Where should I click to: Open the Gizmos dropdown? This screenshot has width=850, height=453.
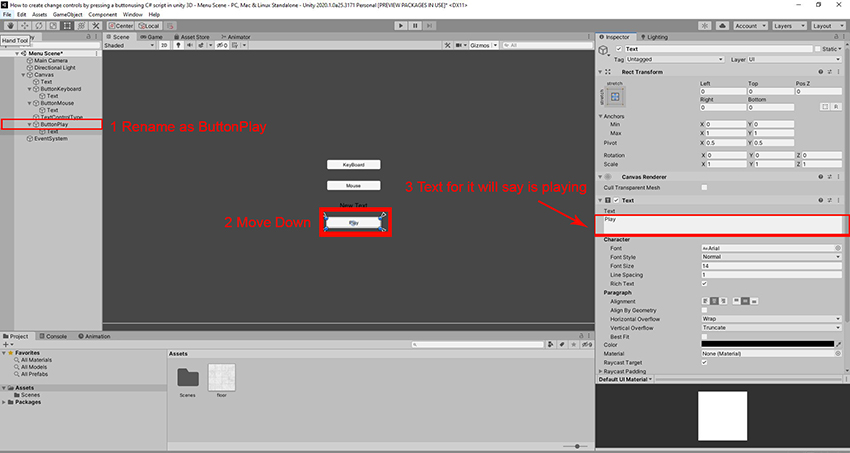tap(484, 46)
